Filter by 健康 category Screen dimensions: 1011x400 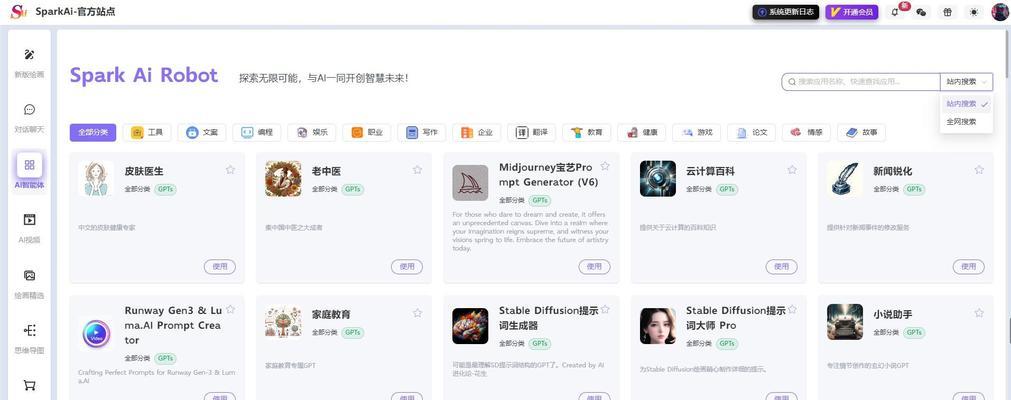click(642, 132)
